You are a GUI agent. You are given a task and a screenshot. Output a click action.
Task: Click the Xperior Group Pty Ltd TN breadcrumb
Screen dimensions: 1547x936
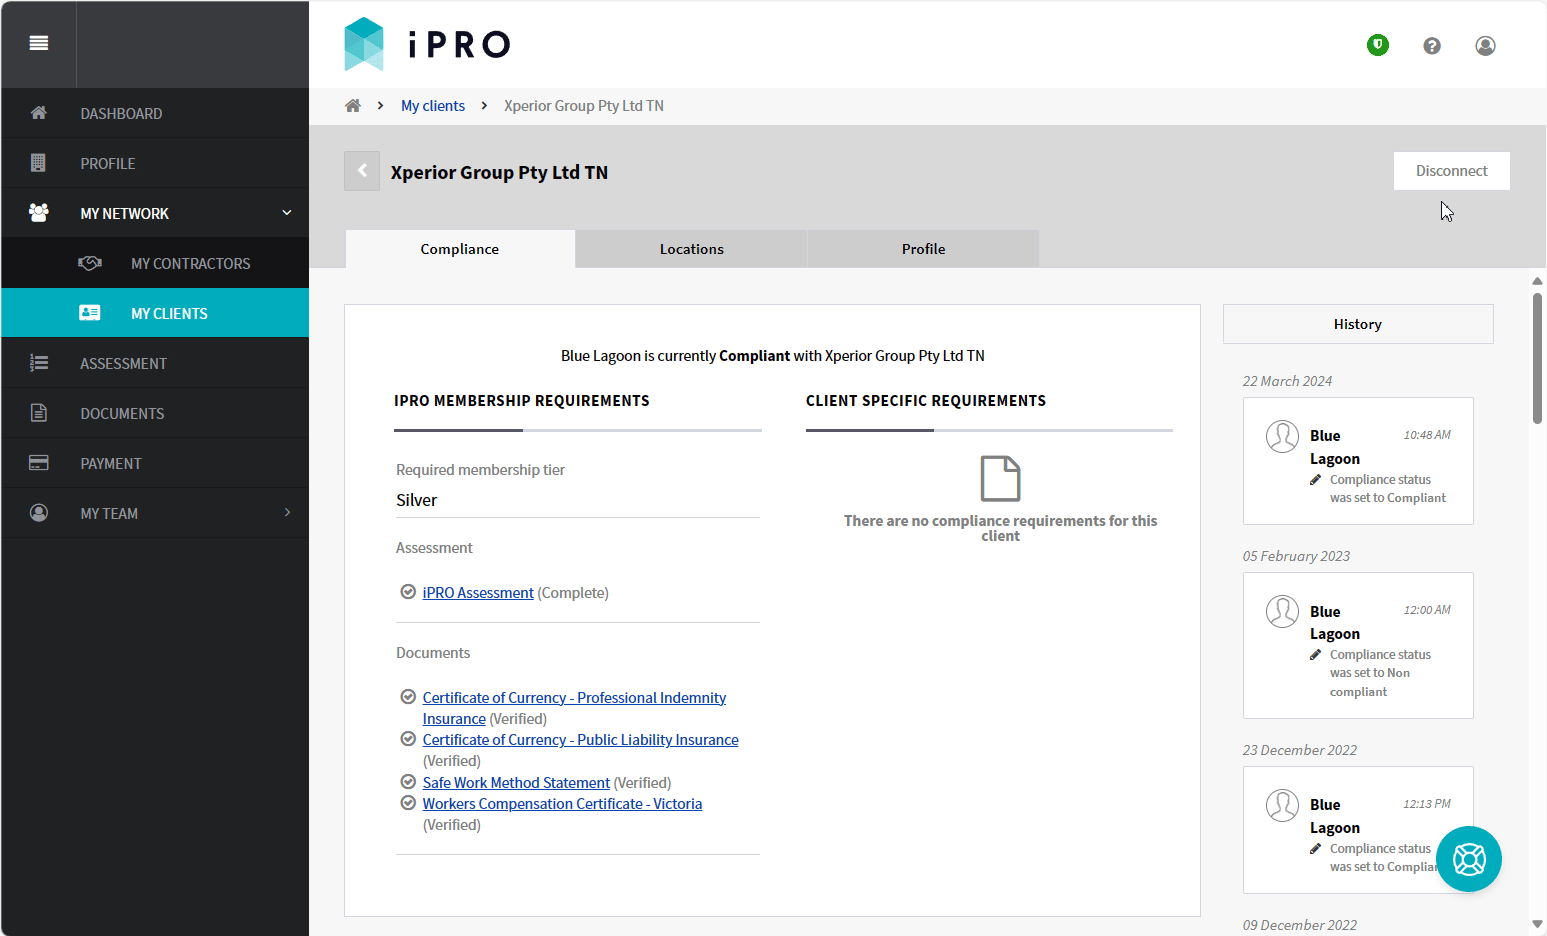pos(584,106)
